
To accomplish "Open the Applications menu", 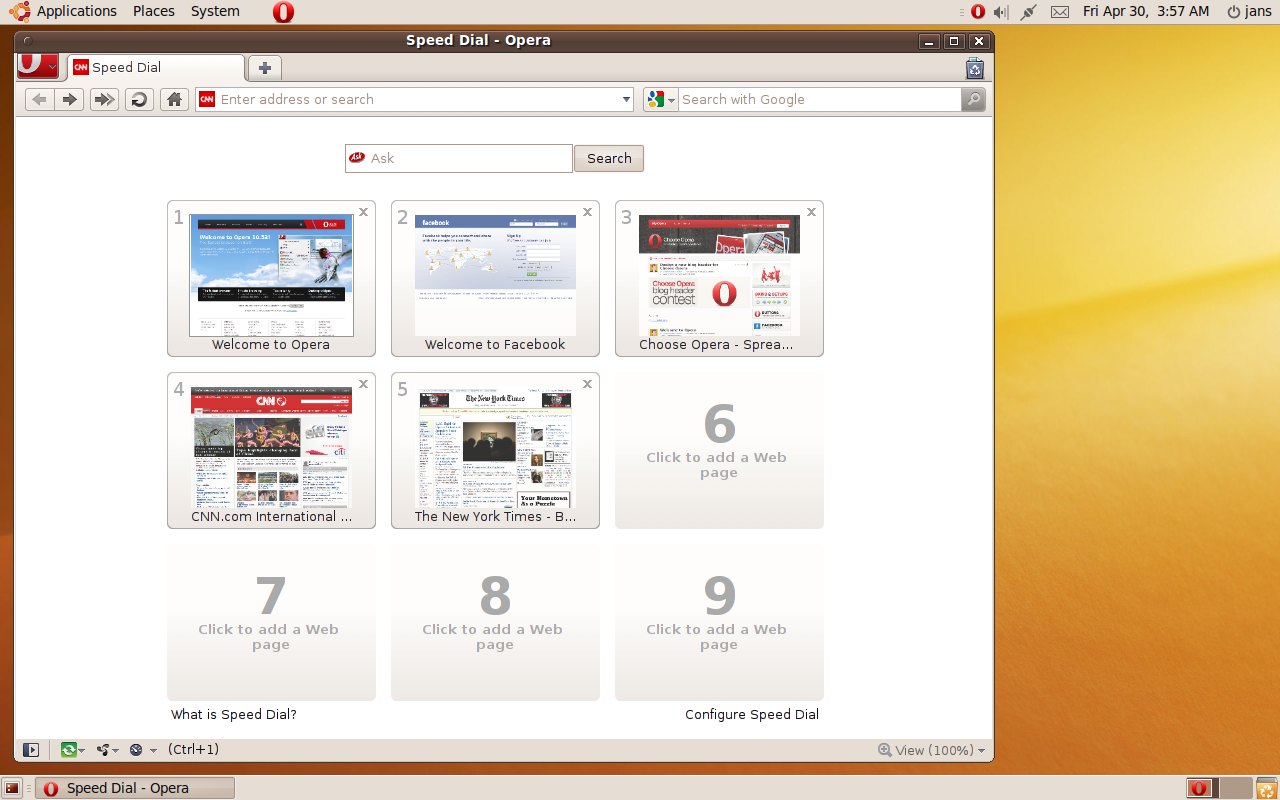I will [x=77, y=11].
